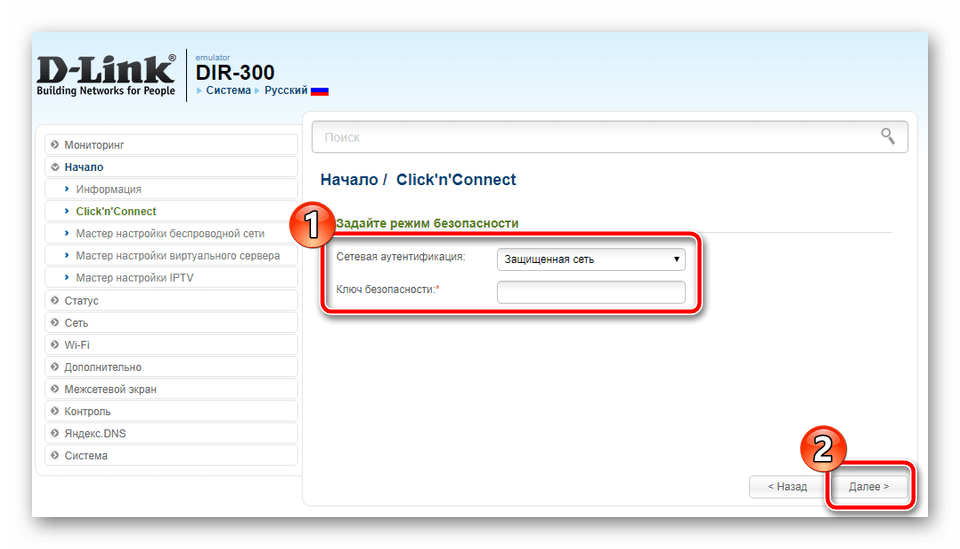Open the Русский language selector
960x549 pixels.
point(286,91)
